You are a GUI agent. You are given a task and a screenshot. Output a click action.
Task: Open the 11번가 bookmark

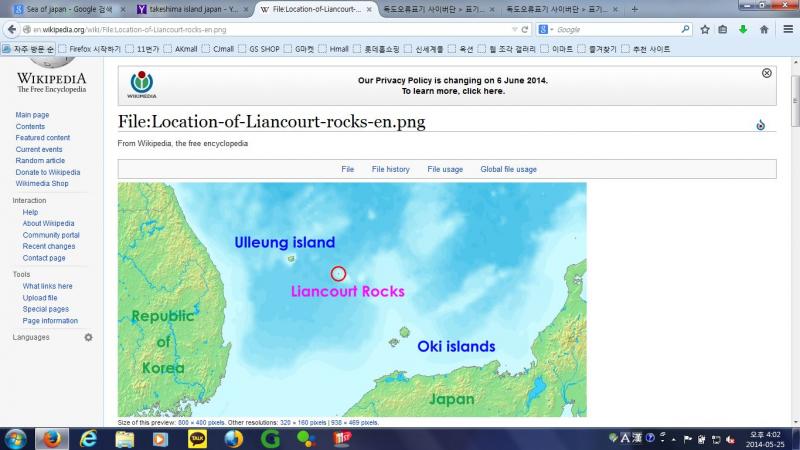pyautogui.click(x=143, y=49)
